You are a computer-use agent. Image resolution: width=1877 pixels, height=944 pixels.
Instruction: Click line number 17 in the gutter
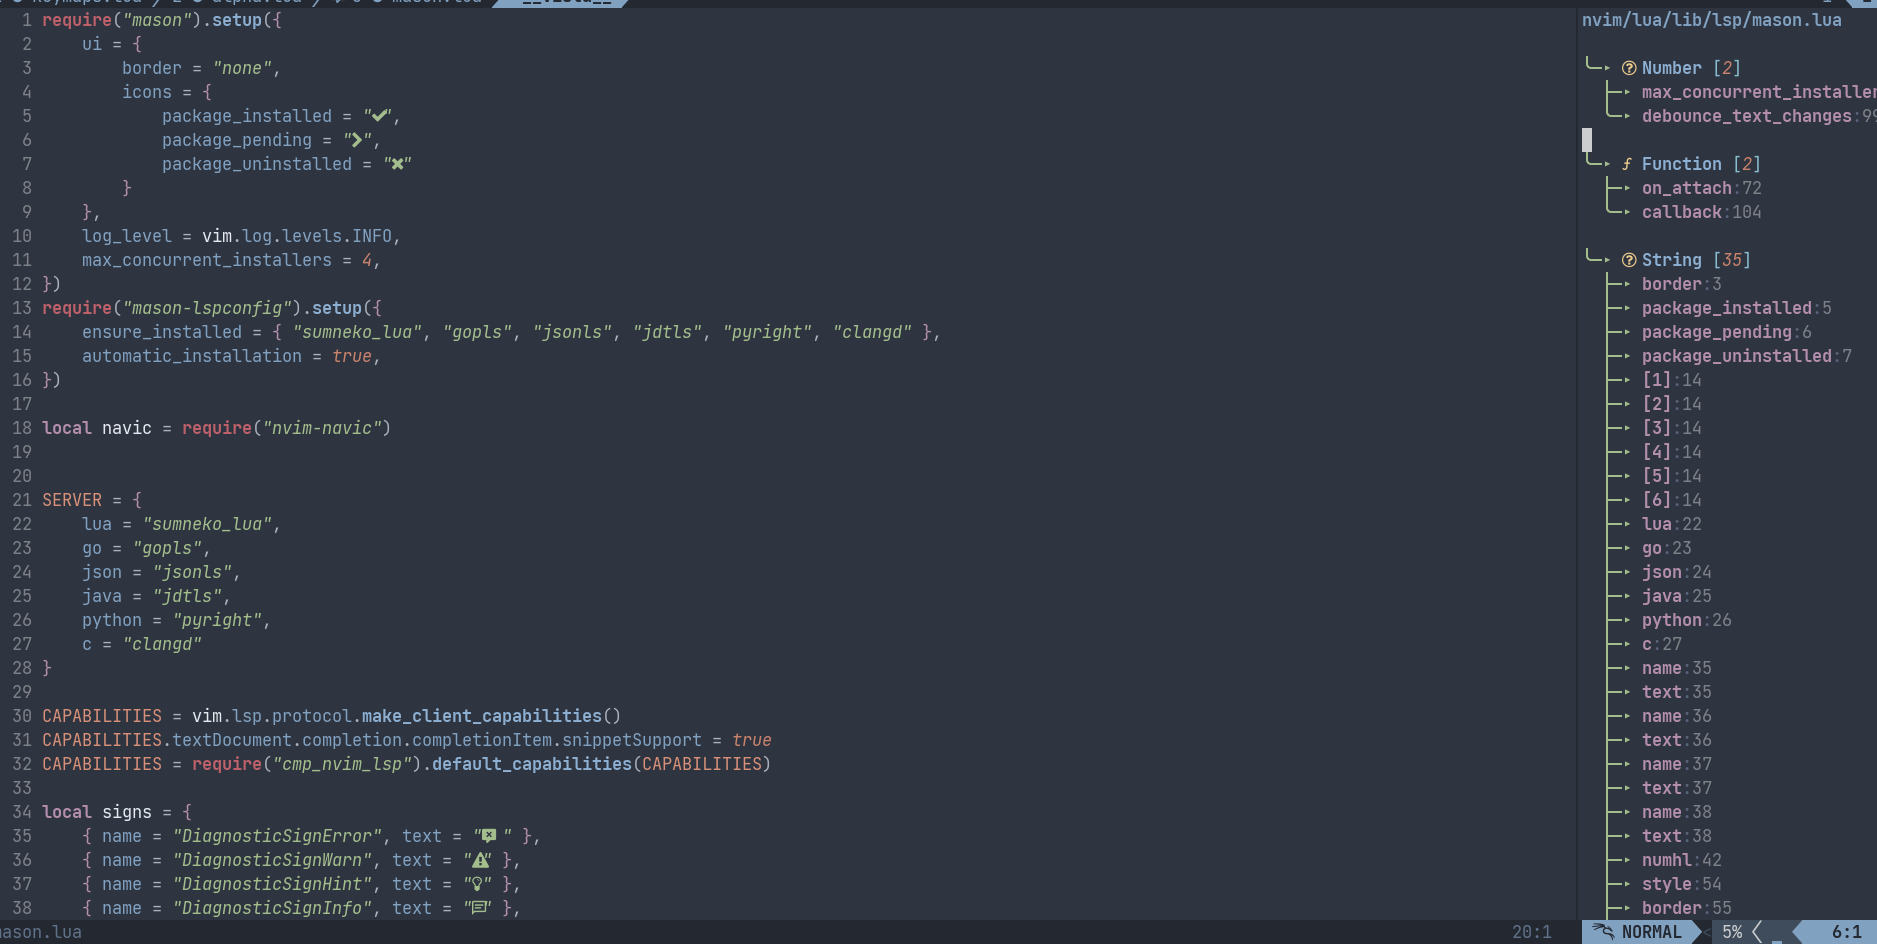(22, 404)
